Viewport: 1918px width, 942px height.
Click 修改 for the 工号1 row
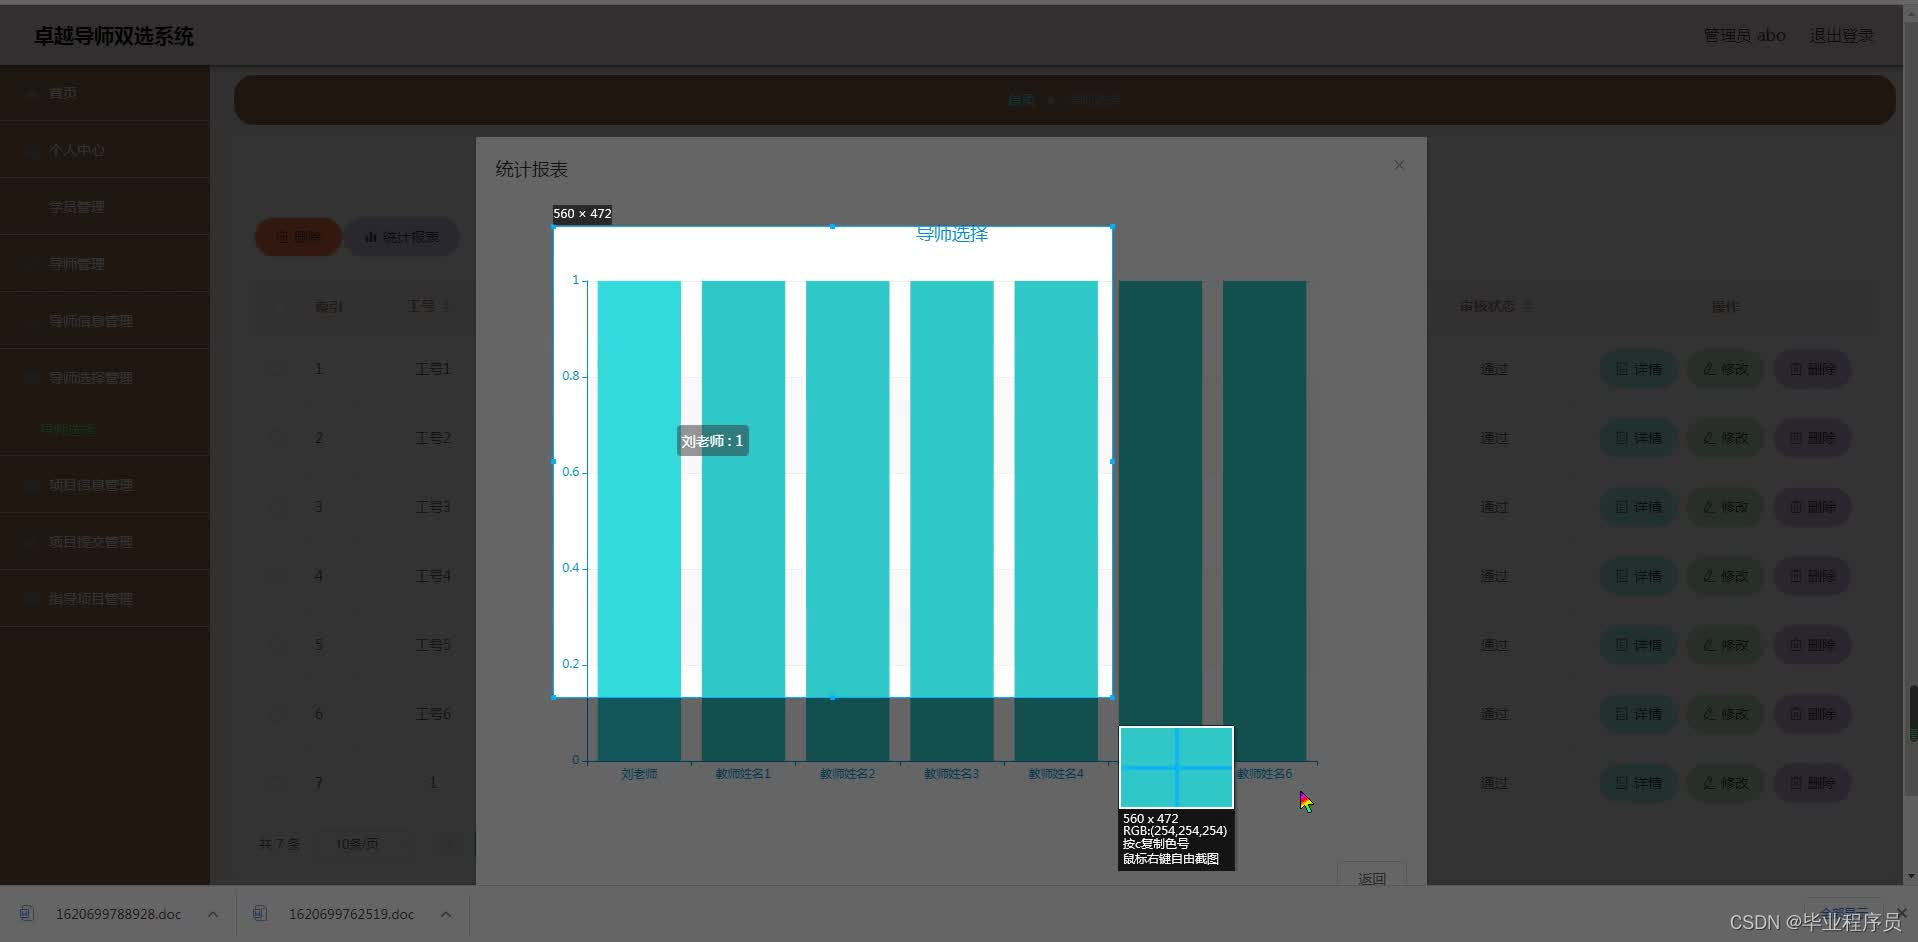tap(1725, 369)
